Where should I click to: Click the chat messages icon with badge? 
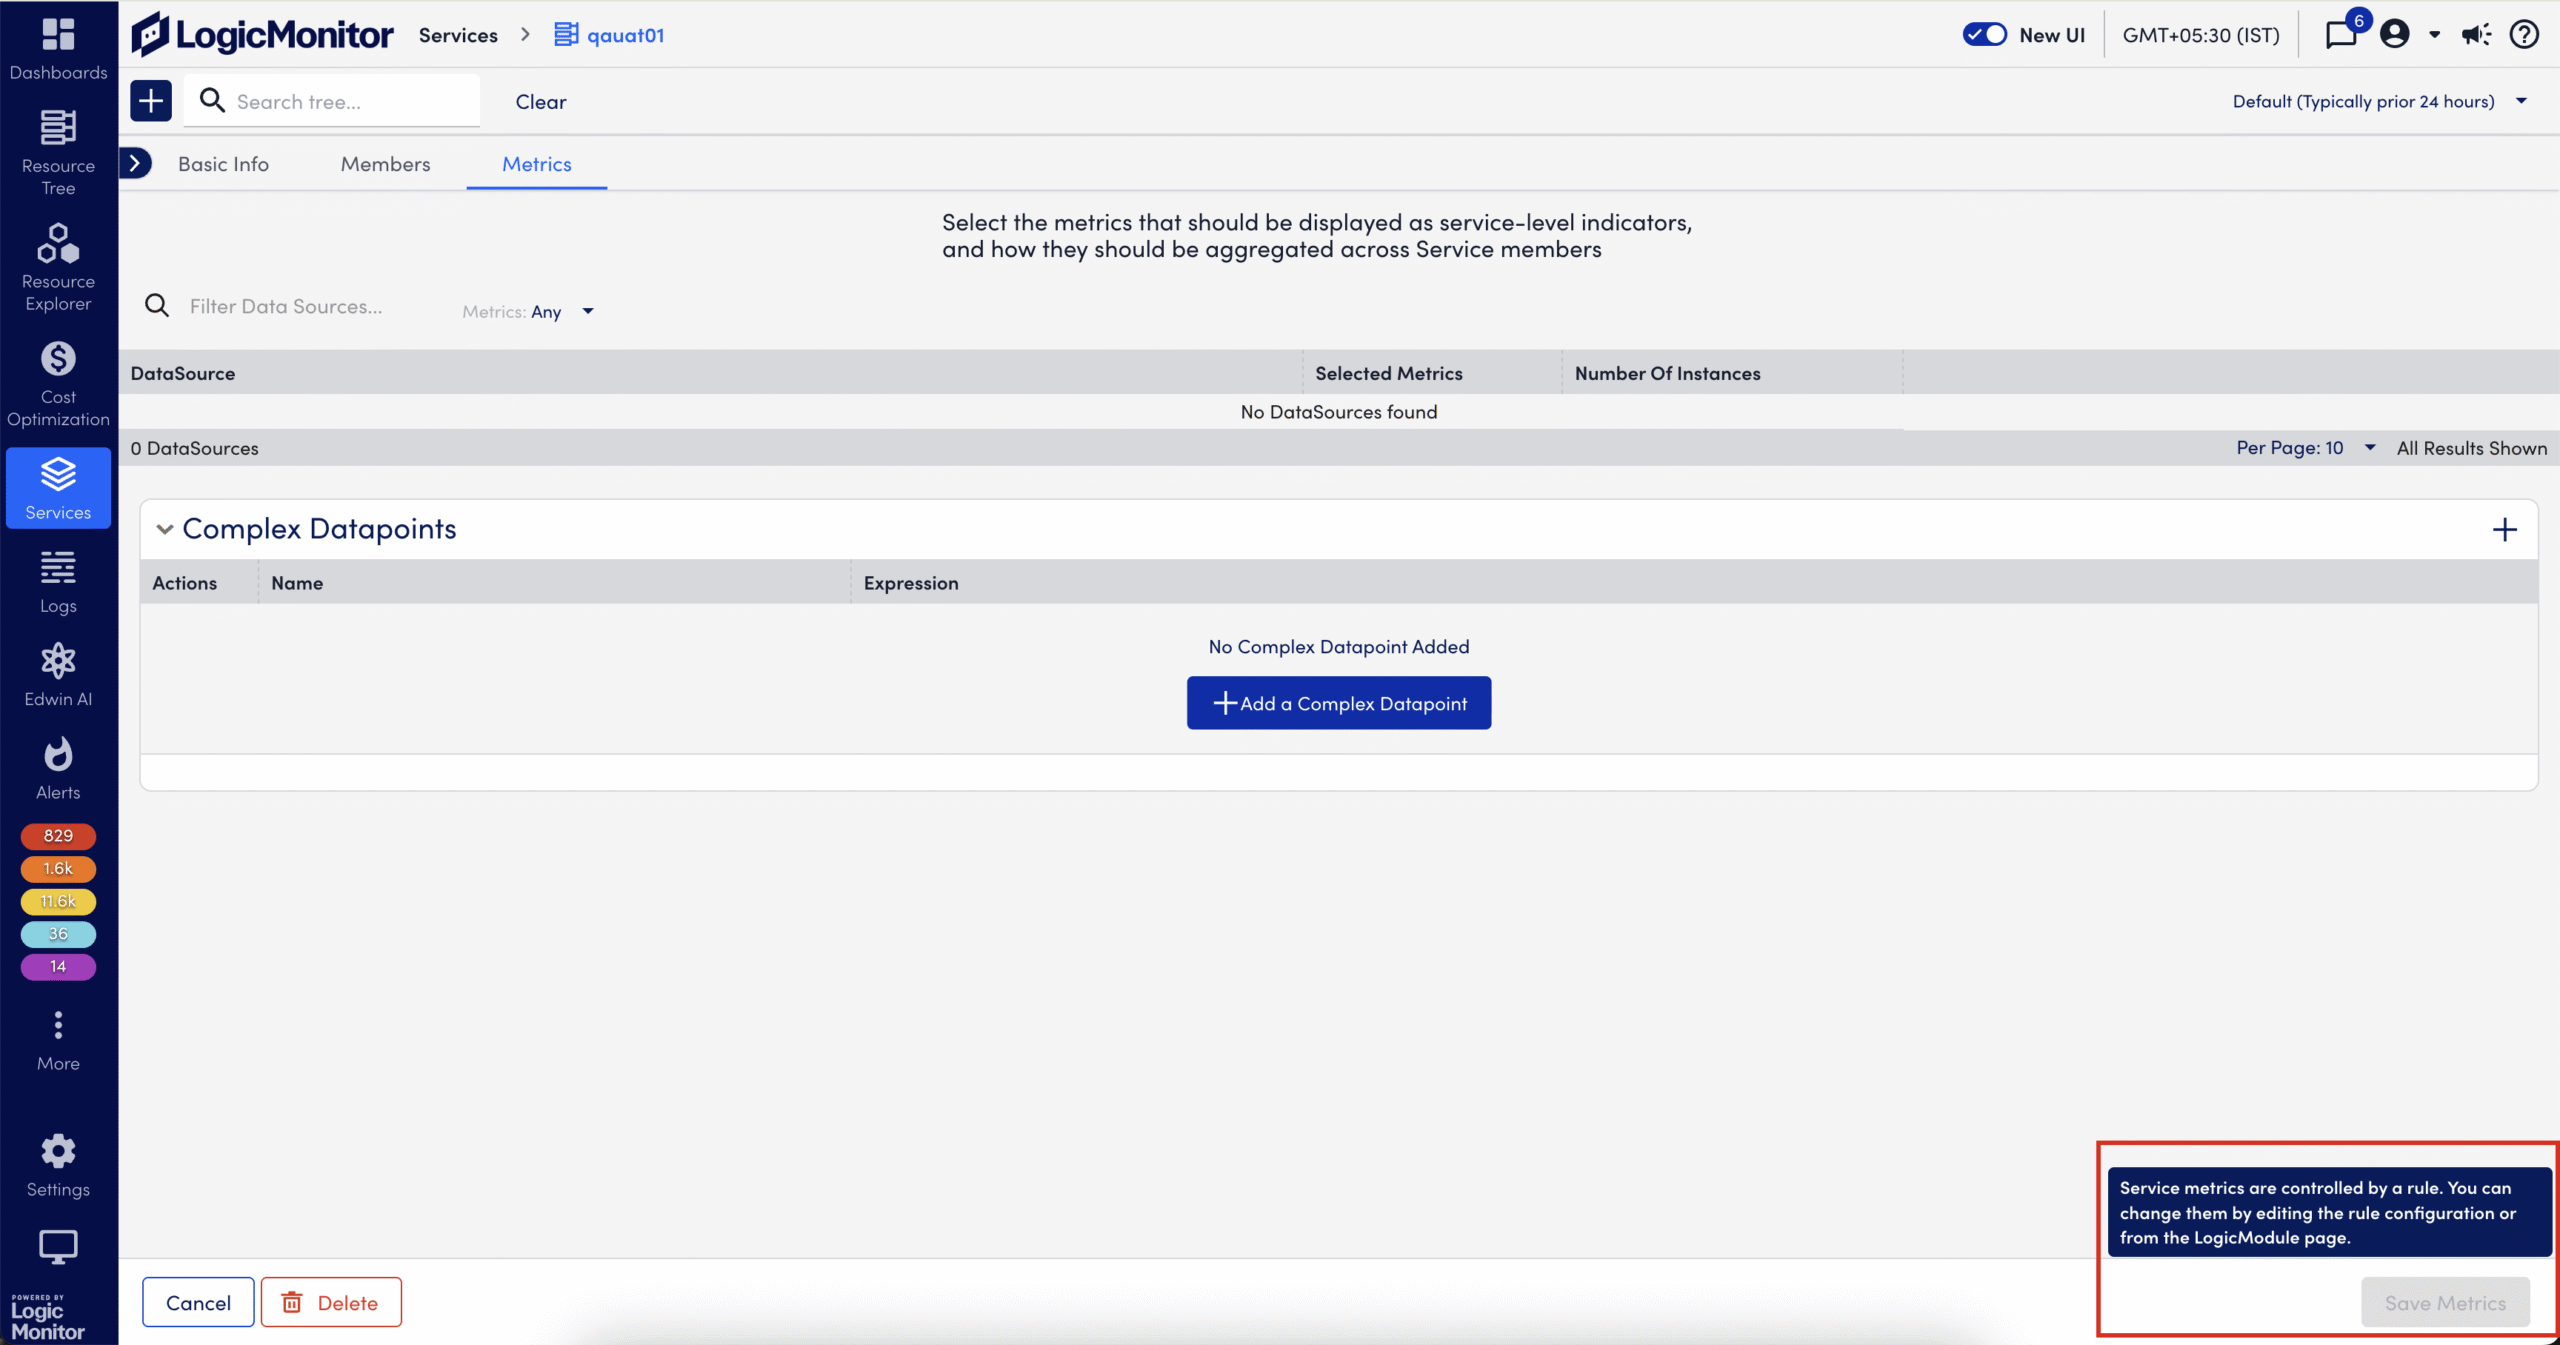pyautogui.click(x=2341, y=35)
